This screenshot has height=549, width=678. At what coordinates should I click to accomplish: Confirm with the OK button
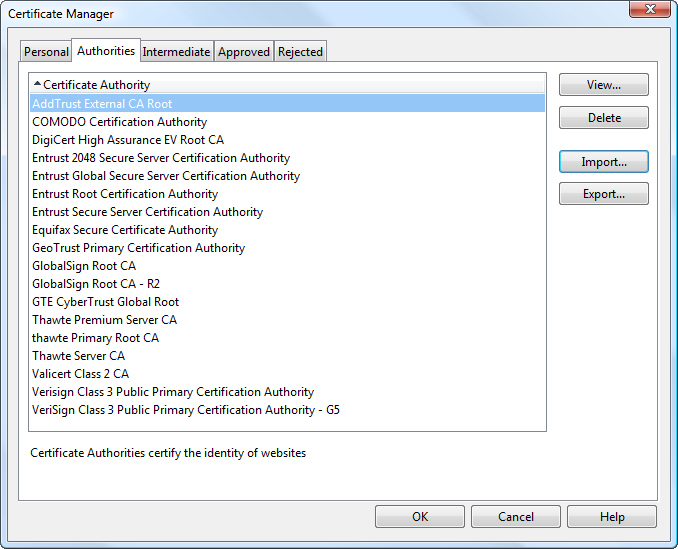point(420,517)
